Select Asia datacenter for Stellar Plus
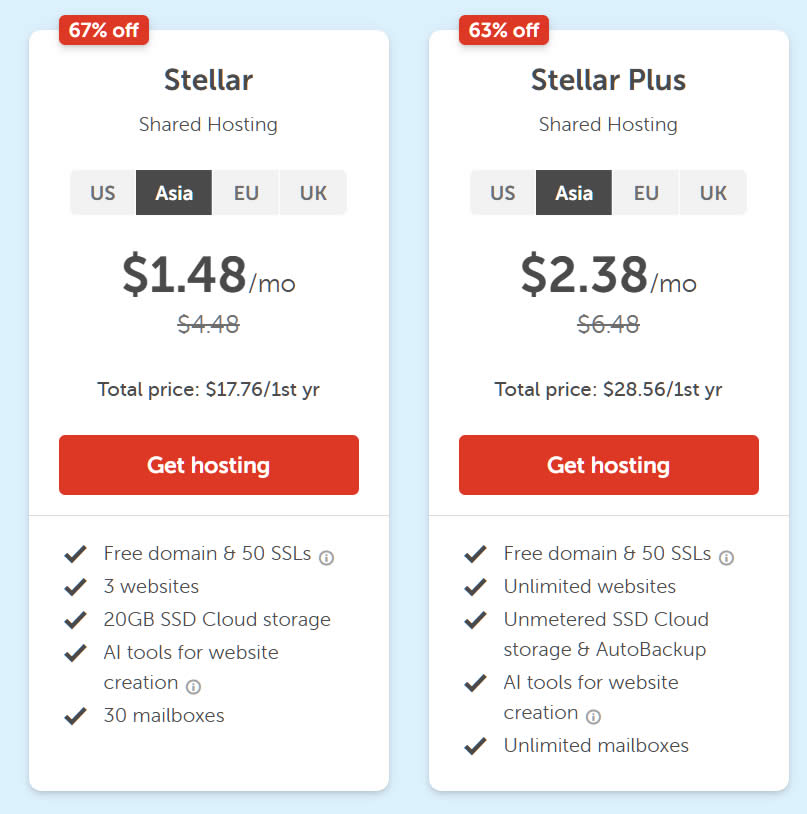Screen dimensions: 807x814 (574, 193)
